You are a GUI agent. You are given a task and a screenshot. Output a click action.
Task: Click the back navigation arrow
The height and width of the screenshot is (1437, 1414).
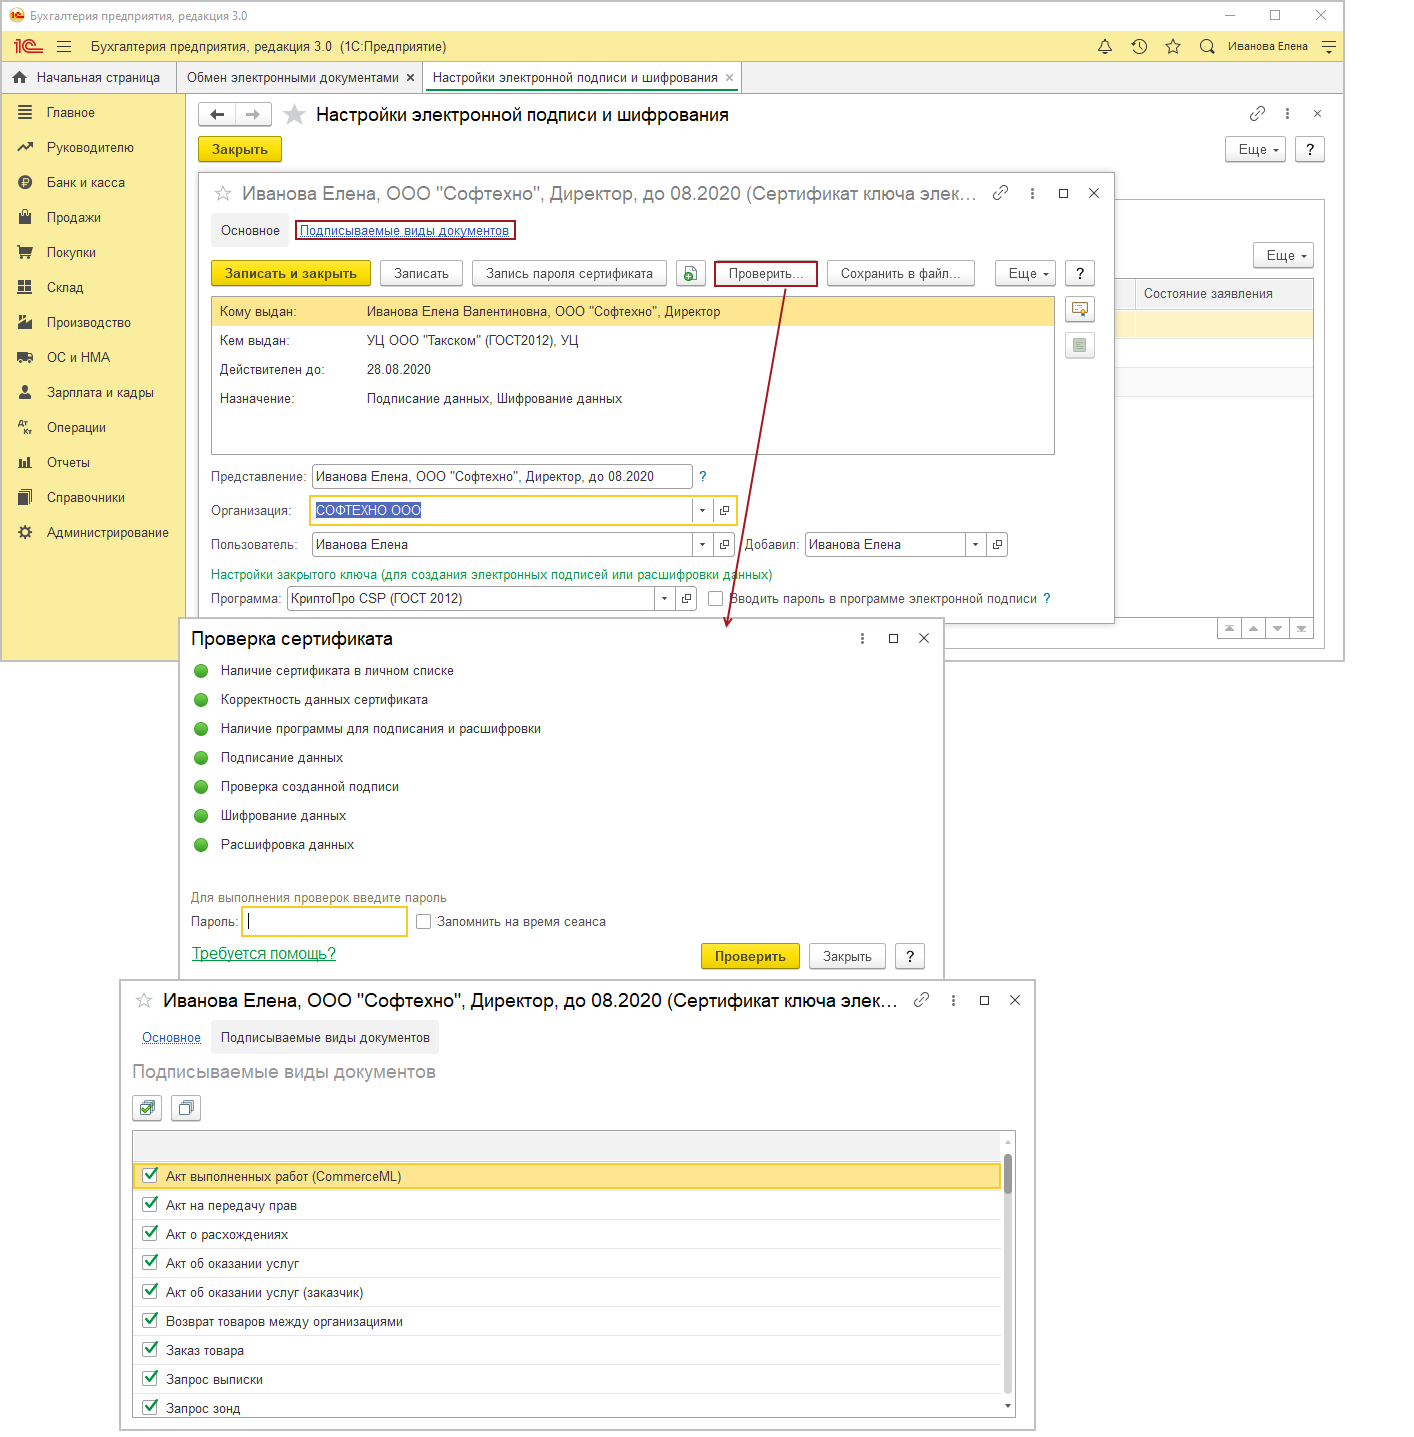217,114
